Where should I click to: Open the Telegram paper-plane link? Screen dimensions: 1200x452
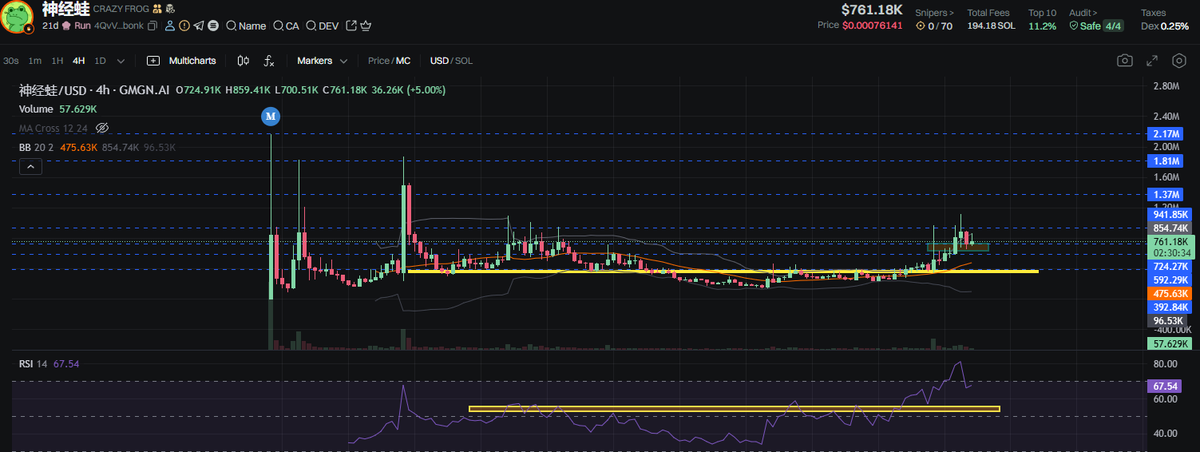point(198,26)
